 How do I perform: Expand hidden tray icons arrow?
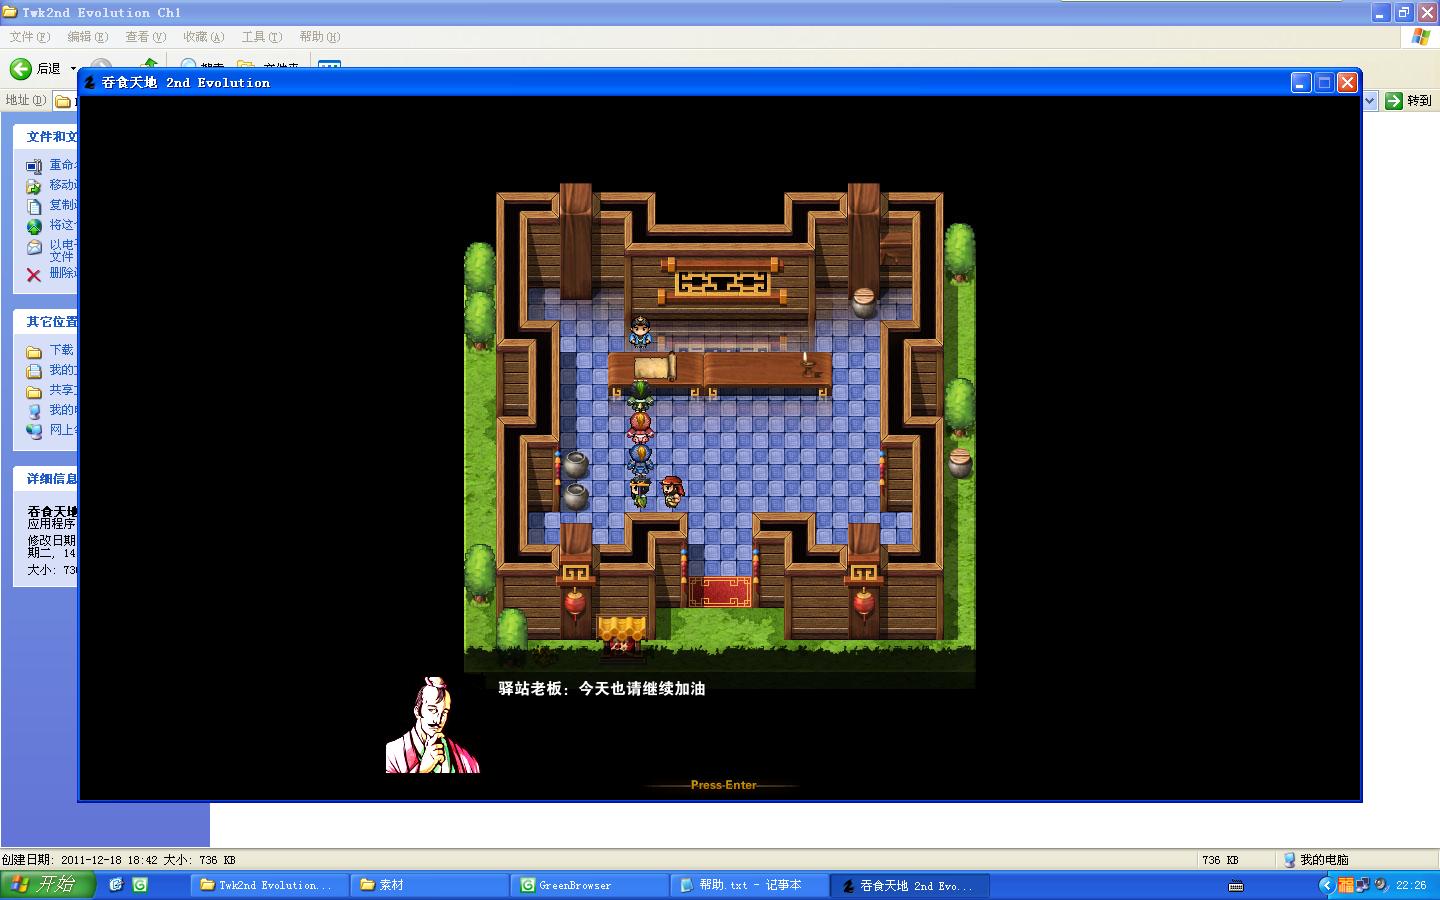tap(1327, 885)
